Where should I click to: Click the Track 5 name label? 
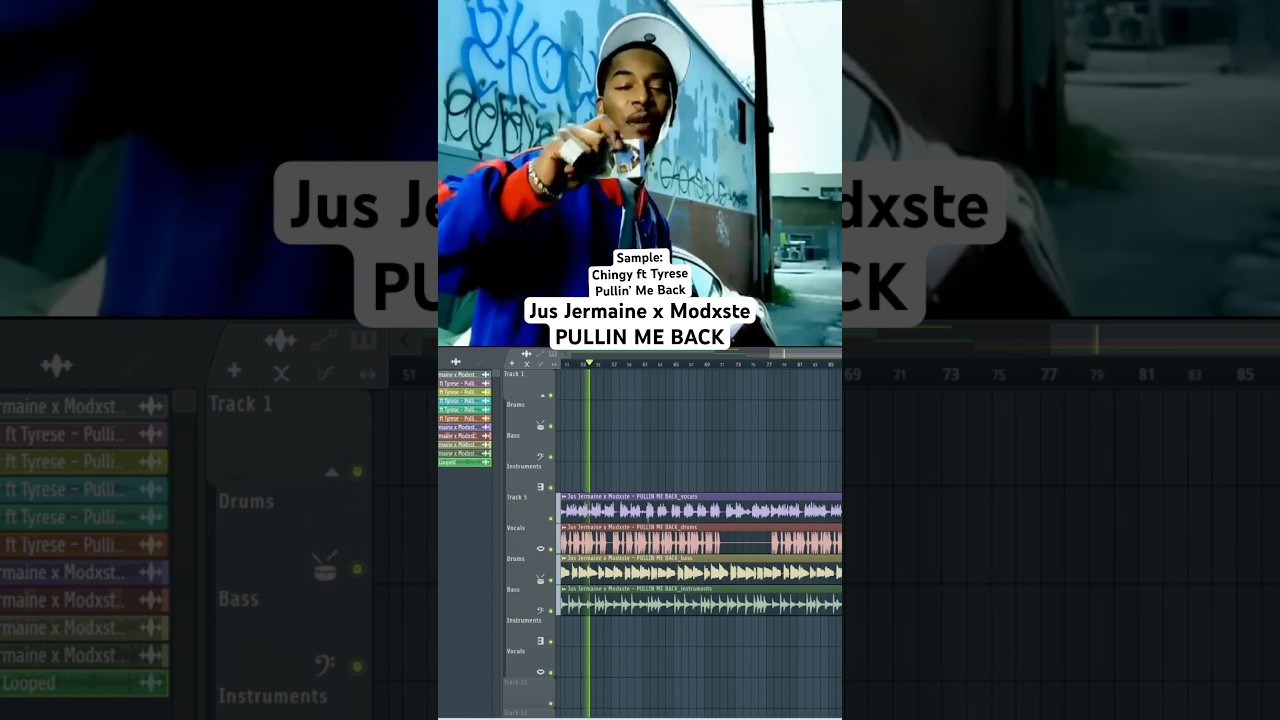click(x=516, y=497)
